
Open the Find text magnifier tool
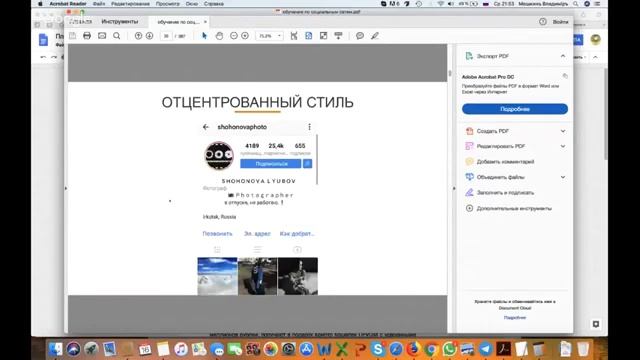point(117,36)
